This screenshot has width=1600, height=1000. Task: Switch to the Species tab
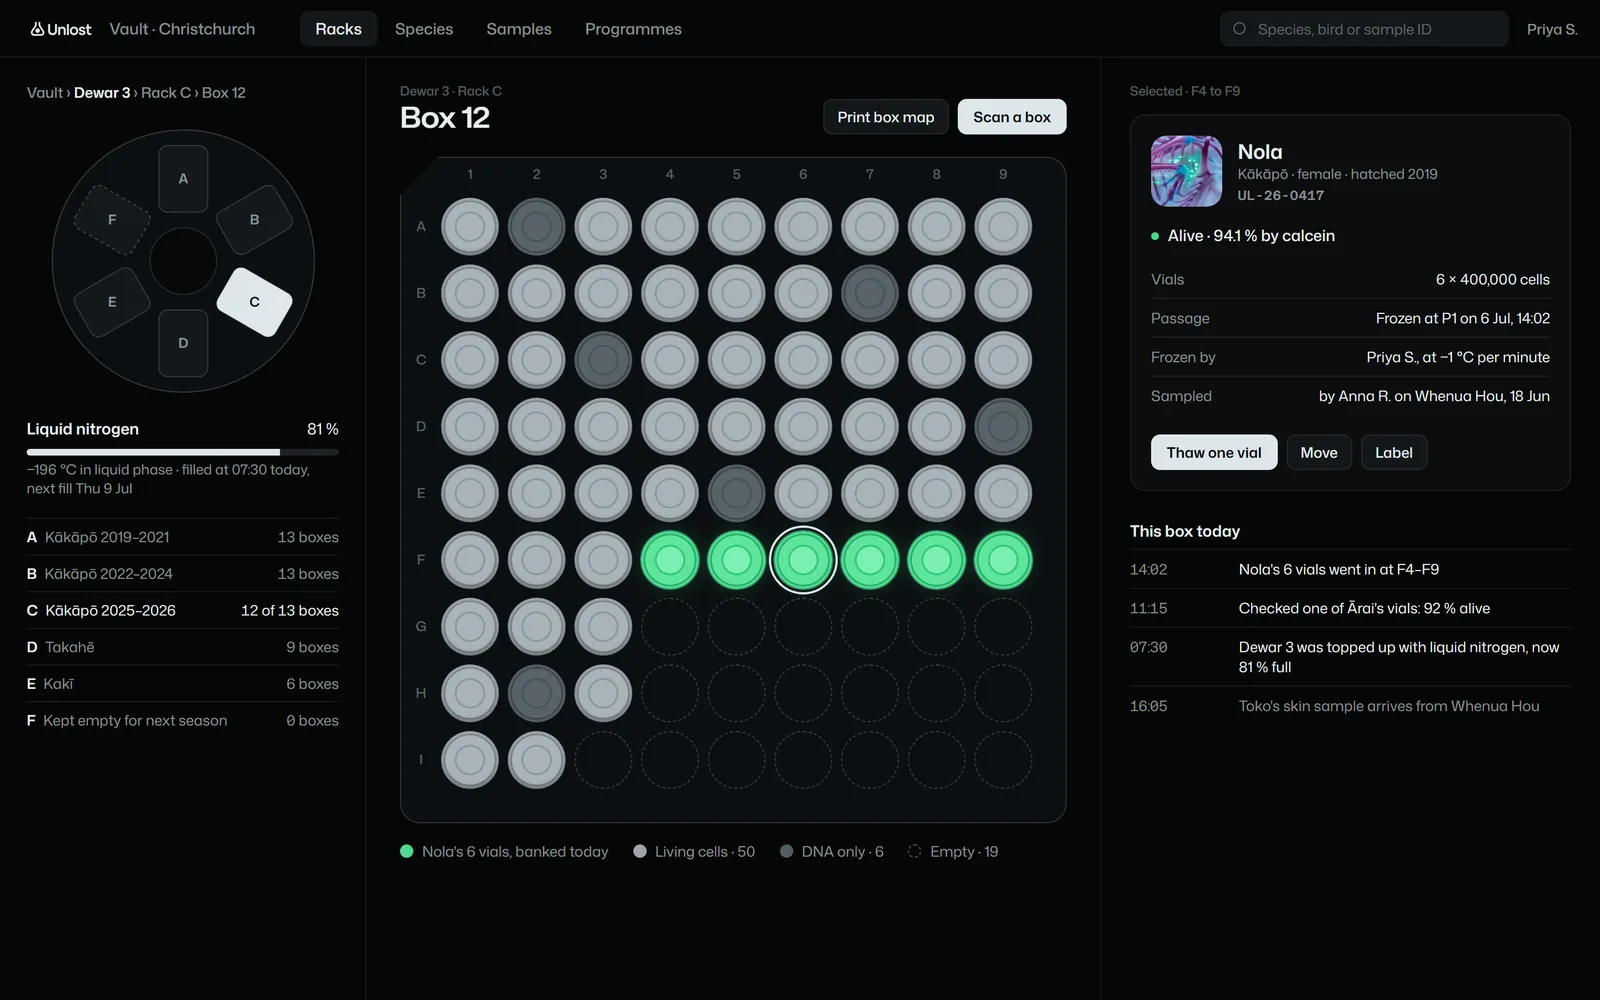(x=424, y=29)
